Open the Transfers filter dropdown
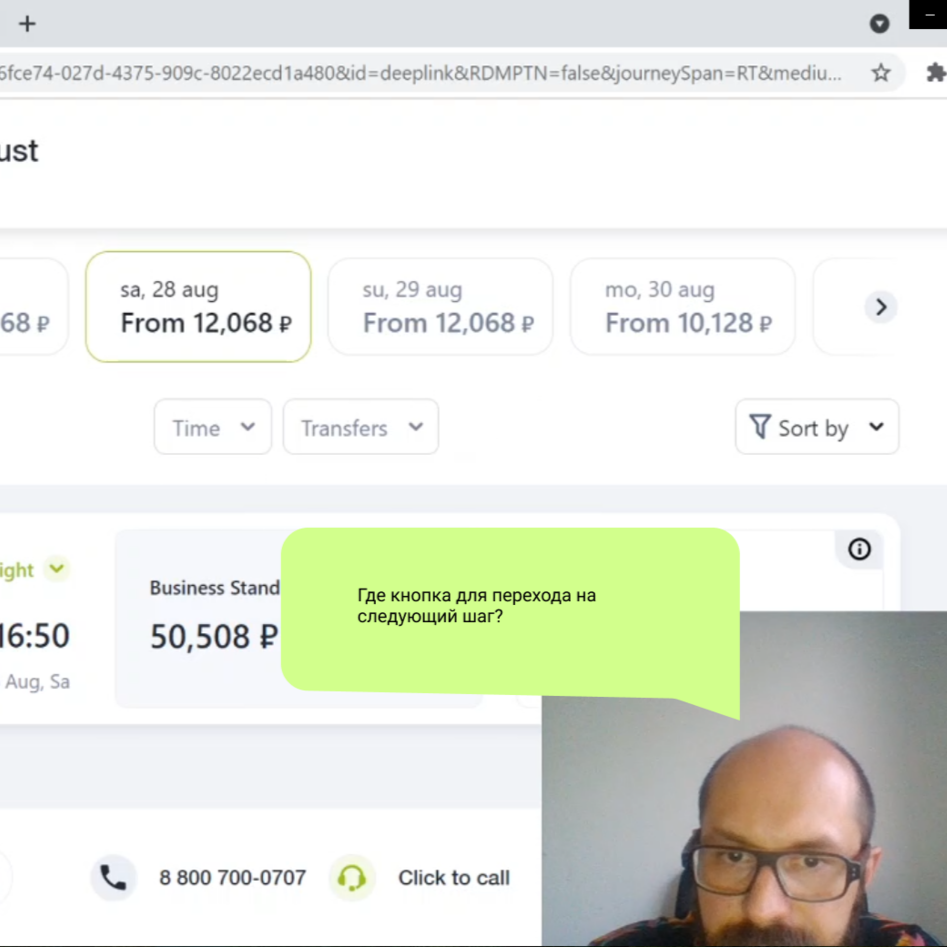 click(361, 427)
